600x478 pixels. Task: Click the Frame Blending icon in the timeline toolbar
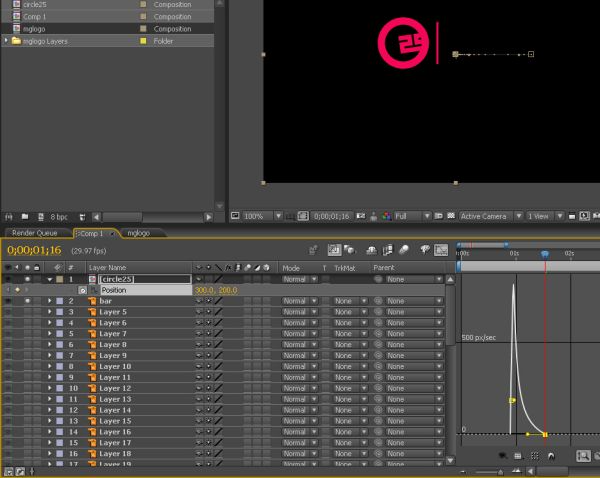tap(388, 250)
